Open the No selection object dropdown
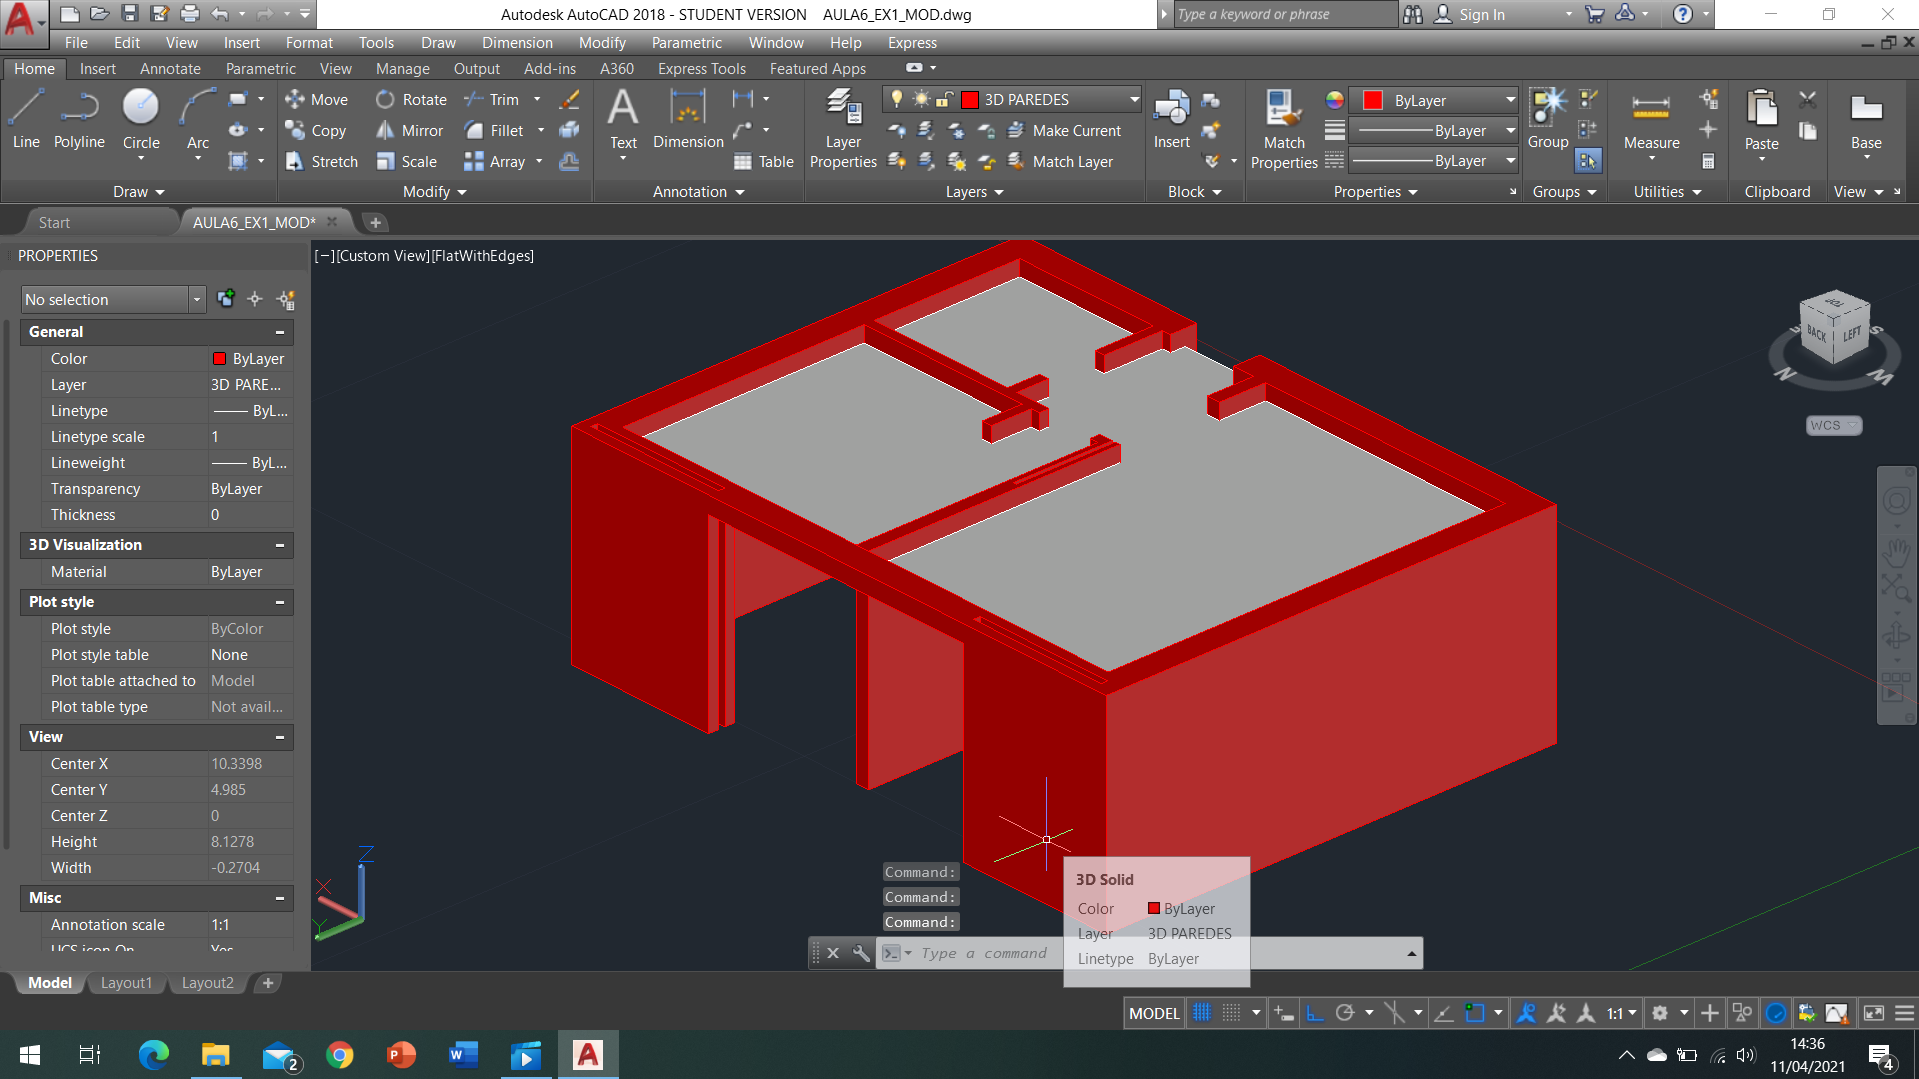1919x1079 pixels. (x=196, y=300)
